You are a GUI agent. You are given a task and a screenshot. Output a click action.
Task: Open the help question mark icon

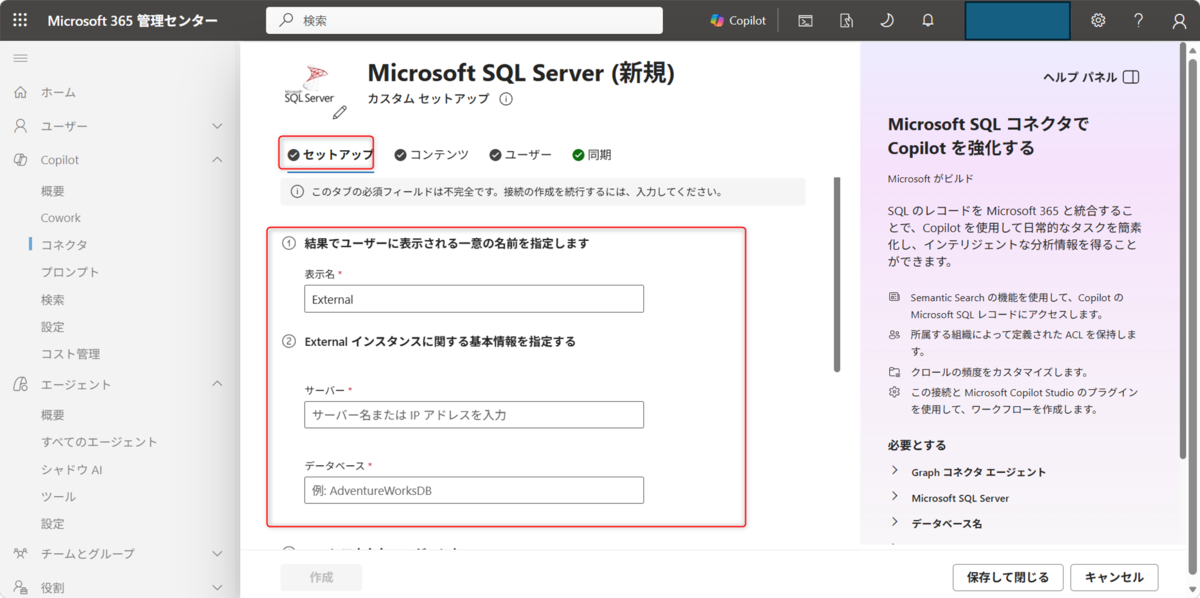point(1139,20)
